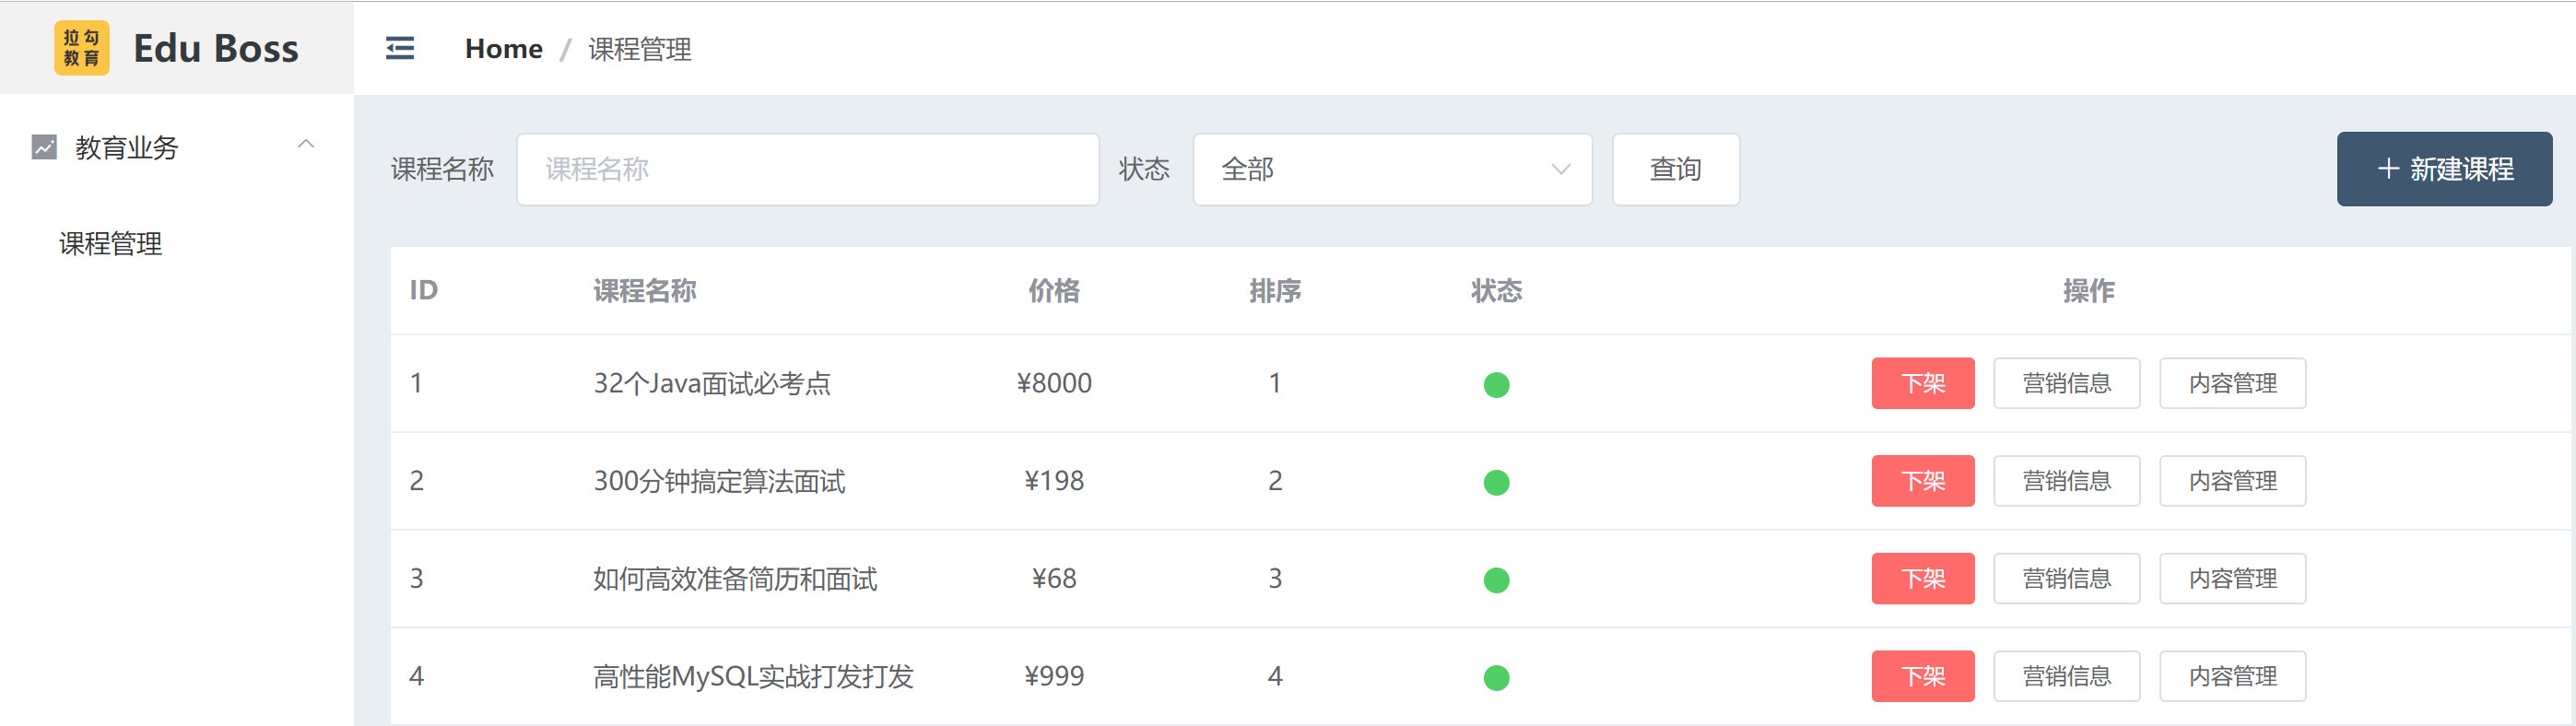Click price ¥68 cell
Image resolution: width=2576 pixels, height=726 pixels.
point(1054,579)
